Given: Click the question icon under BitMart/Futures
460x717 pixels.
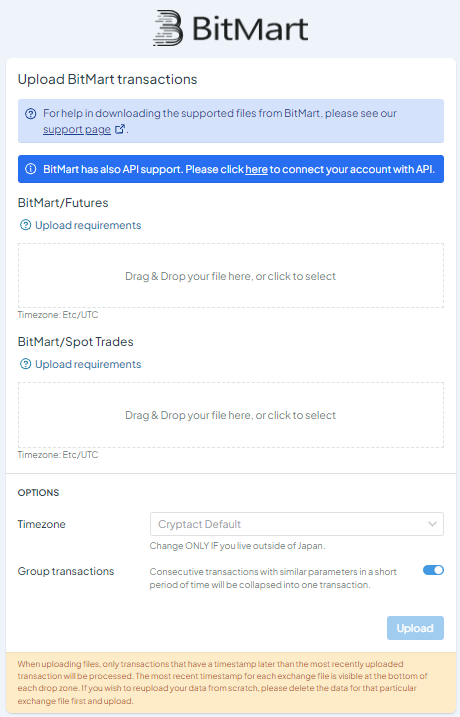Looking at the screenshot, I should tap(26, 225).
